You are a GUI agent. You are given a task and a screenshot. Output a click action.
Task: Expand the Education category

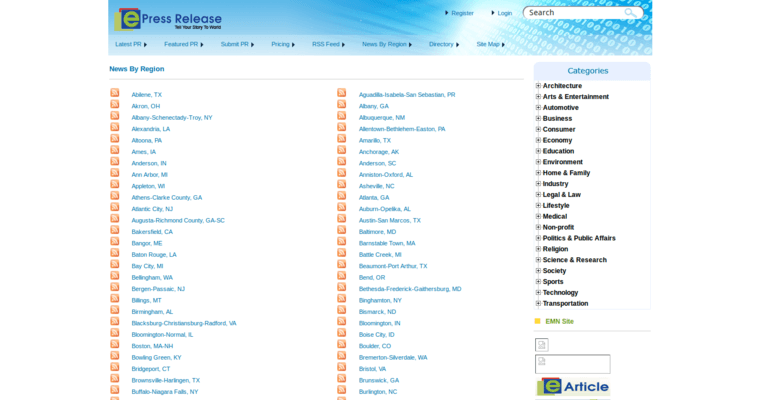pyautogui.click(x=538, y=151)
